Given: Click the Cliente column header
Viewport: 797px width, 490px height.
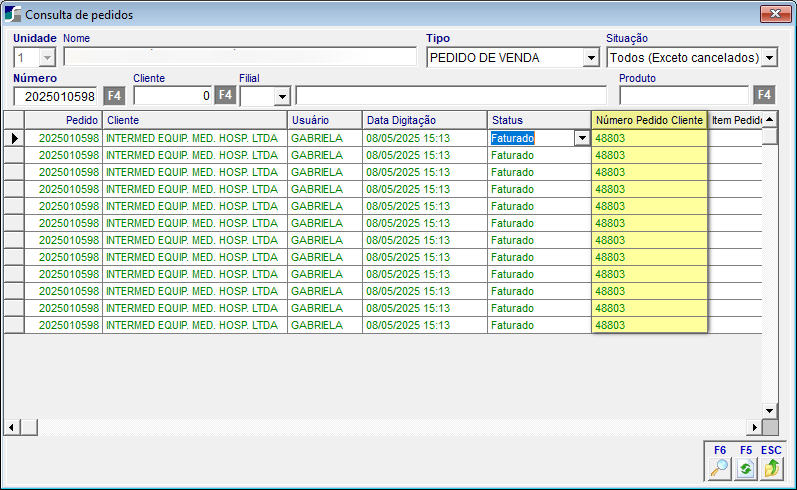Looking at the screenshot, I should [194, 120].
